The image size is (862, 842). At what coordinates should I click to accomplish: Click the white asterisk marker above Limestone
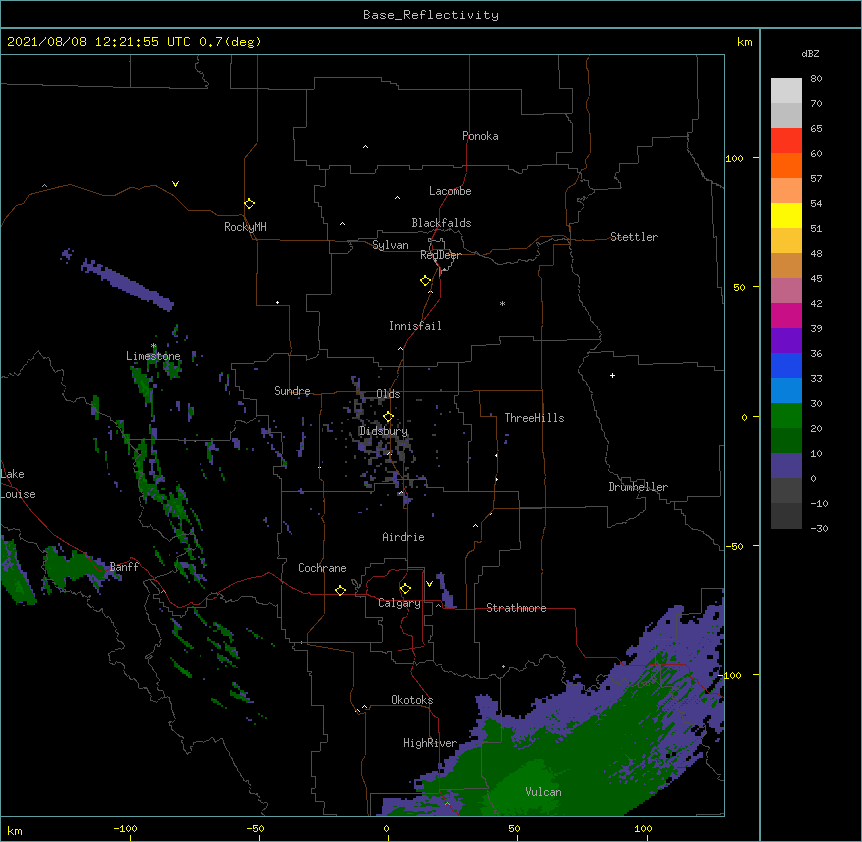154,346
